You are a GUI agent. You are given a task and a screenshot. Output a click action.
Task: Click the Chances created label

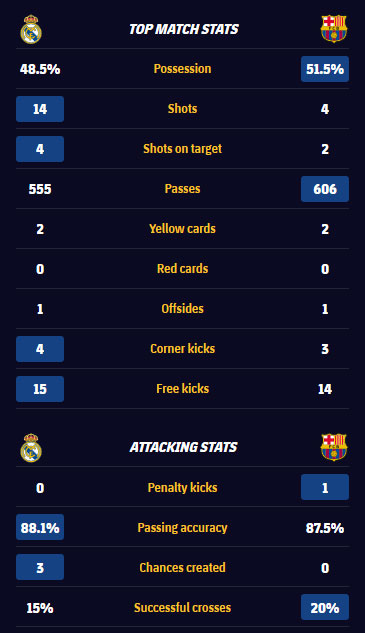pyautogui.click(x=182, y=567)
